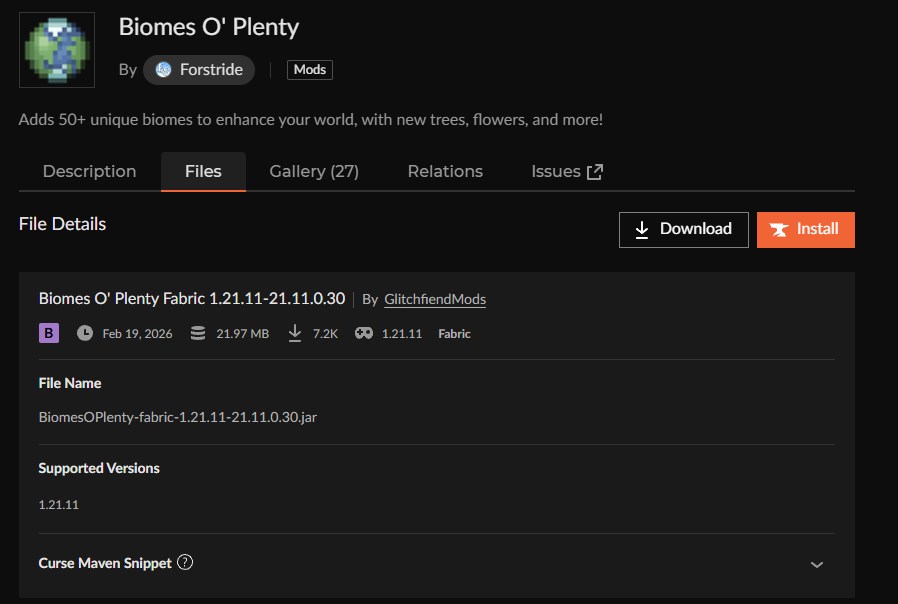This screenshot has height=604, width=898.
Task: Click the game controller version icon
Action: 364,333
